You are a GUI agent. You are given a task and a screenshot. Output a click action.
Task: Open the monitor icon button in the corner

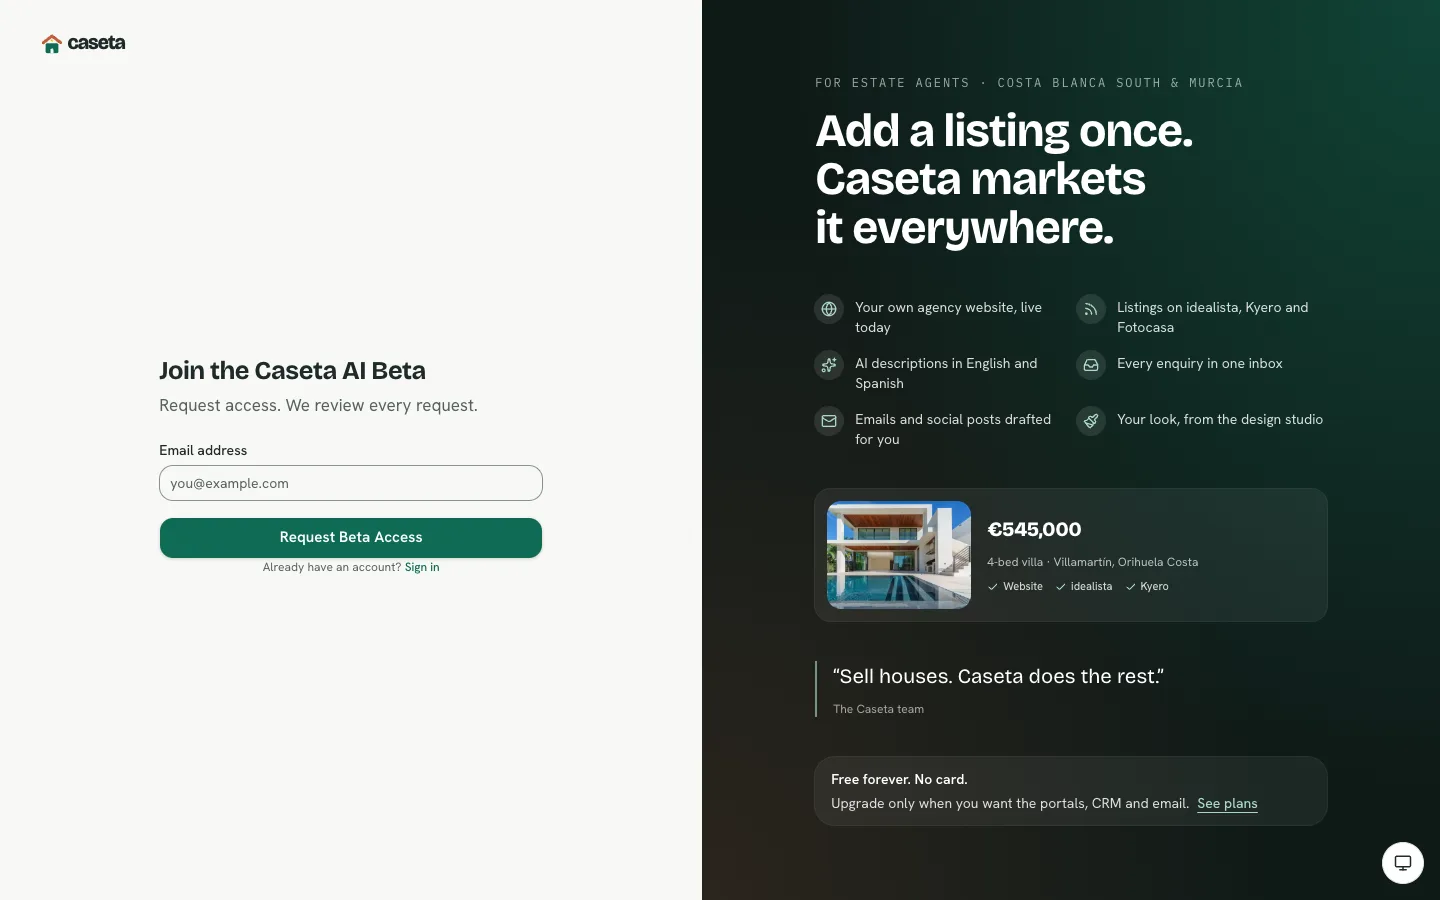pos(1403,863)
